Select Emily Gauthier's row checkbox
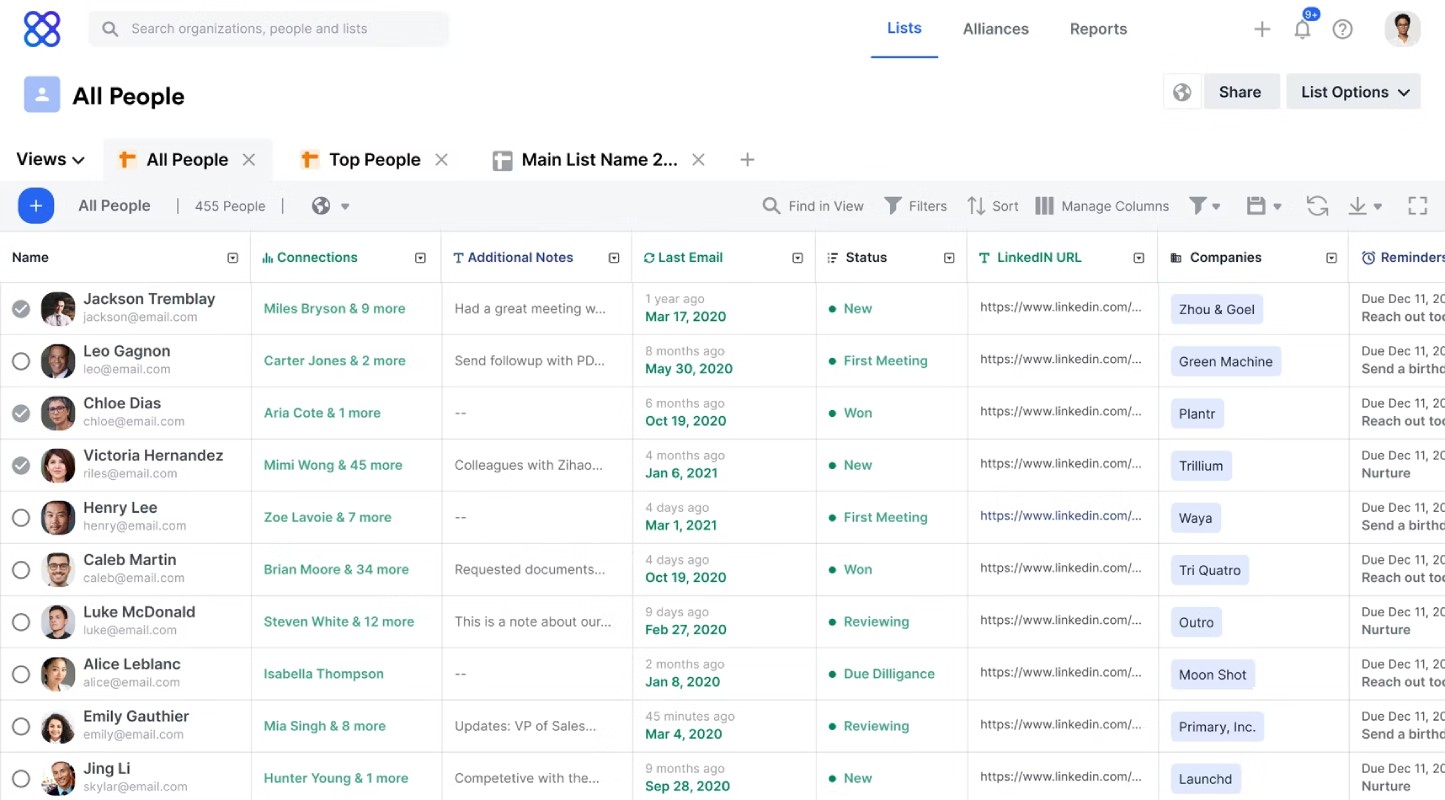Screen dimensions: 1445x800 (x=20, y=726)
